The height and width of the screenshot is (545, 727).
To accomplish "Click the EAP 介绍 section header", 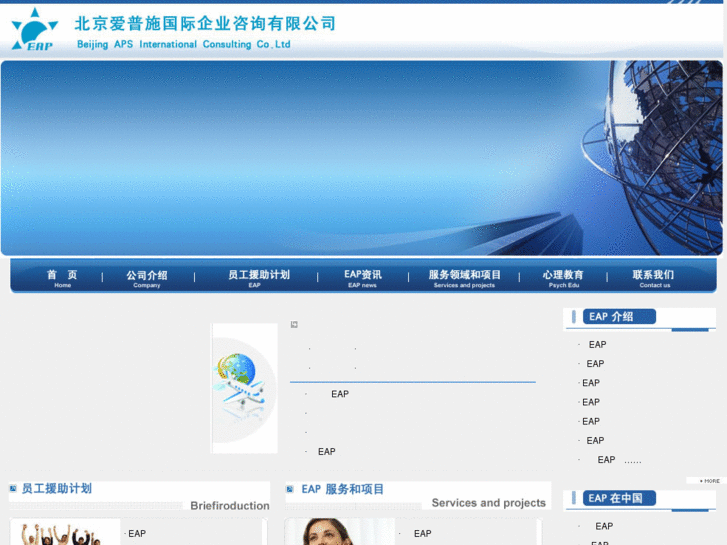I will (619, 317).
